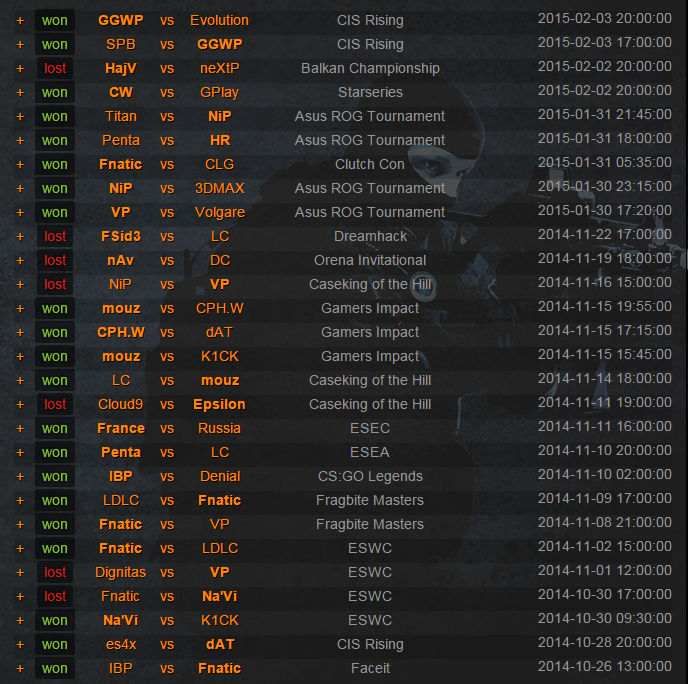Open team France link
The image size is (688, 684).
pos(121,428)
